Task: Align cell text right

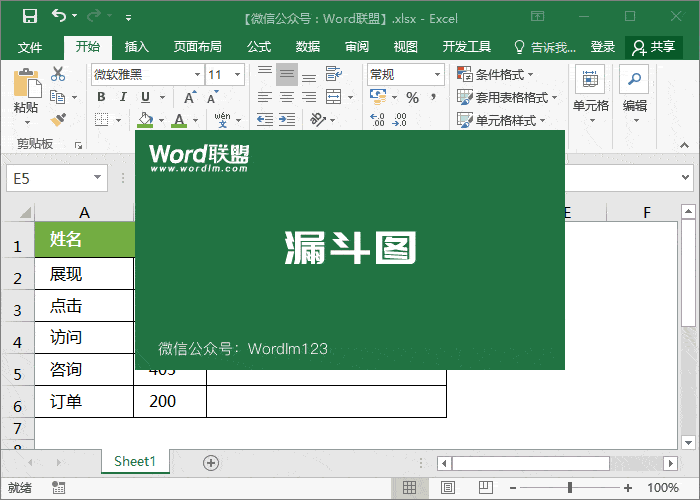Action: coord(309,97)
